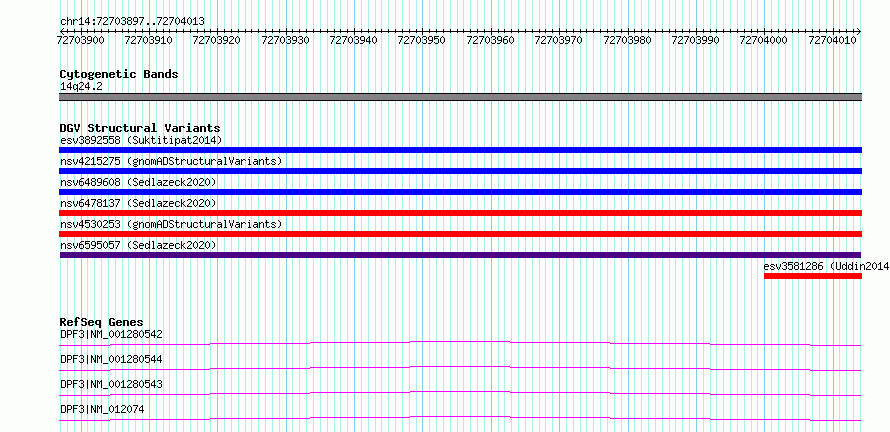Click the red bar for nsv4530253
The height and width of the screenshot is (432, 890).
click(460, 234)
